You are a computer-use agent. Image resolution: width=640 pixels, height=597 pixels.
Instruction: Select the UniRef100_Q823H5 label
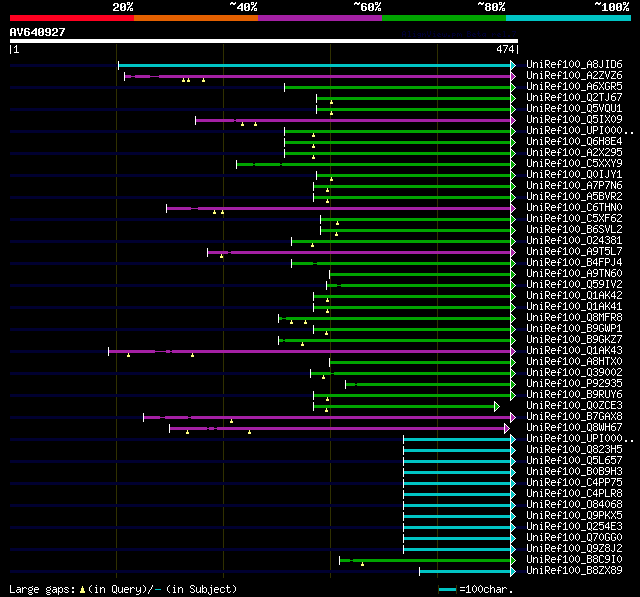point(574,450)
